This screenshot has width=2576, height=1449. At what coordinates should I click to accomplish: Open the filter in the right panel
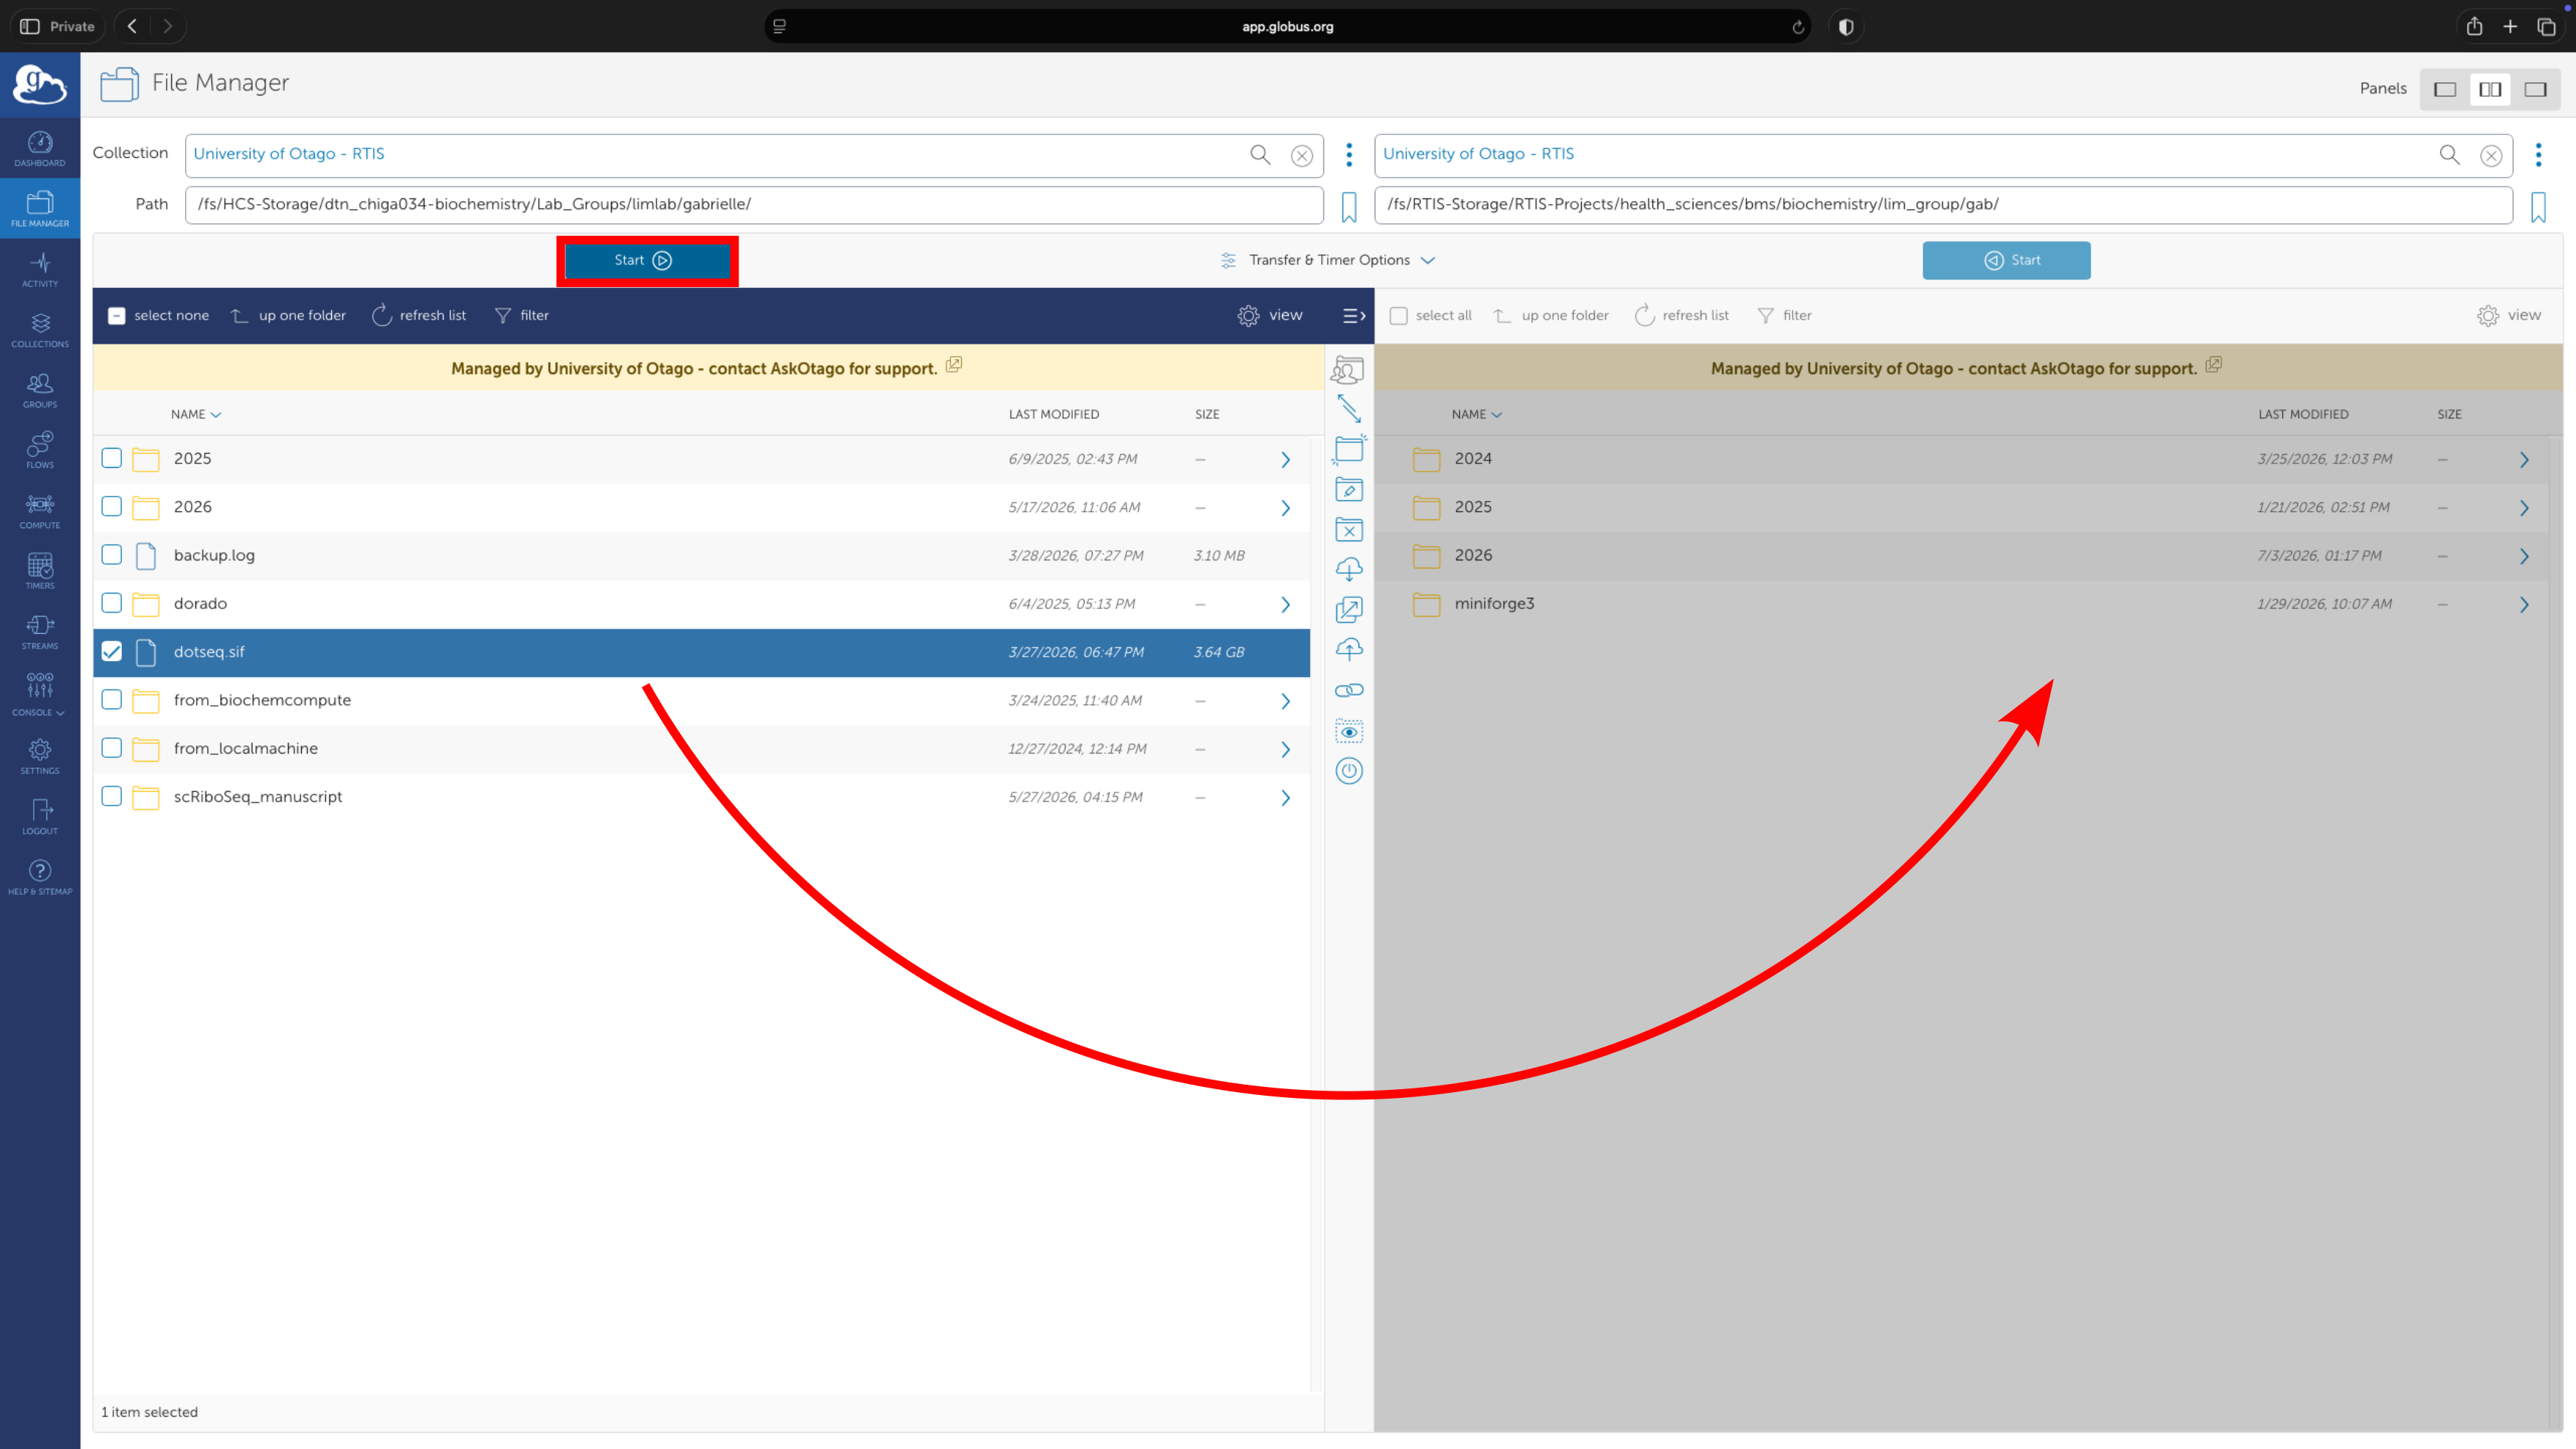tap(1784, 316)
